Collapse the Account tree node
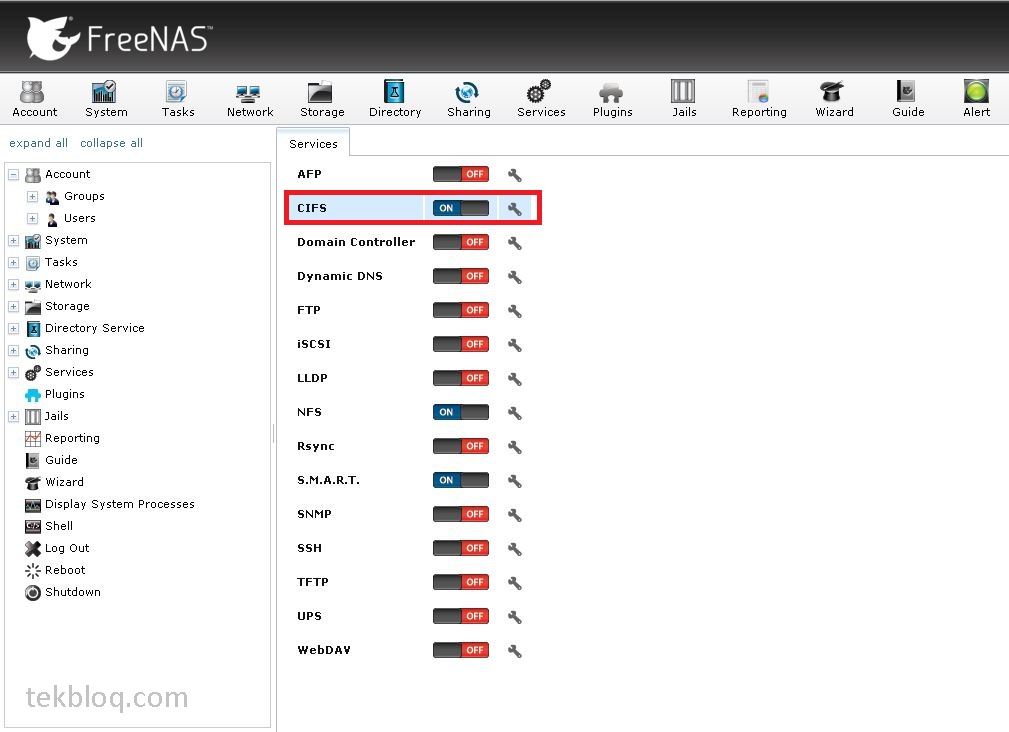1009x732 pixels. (x=14, y=174)
